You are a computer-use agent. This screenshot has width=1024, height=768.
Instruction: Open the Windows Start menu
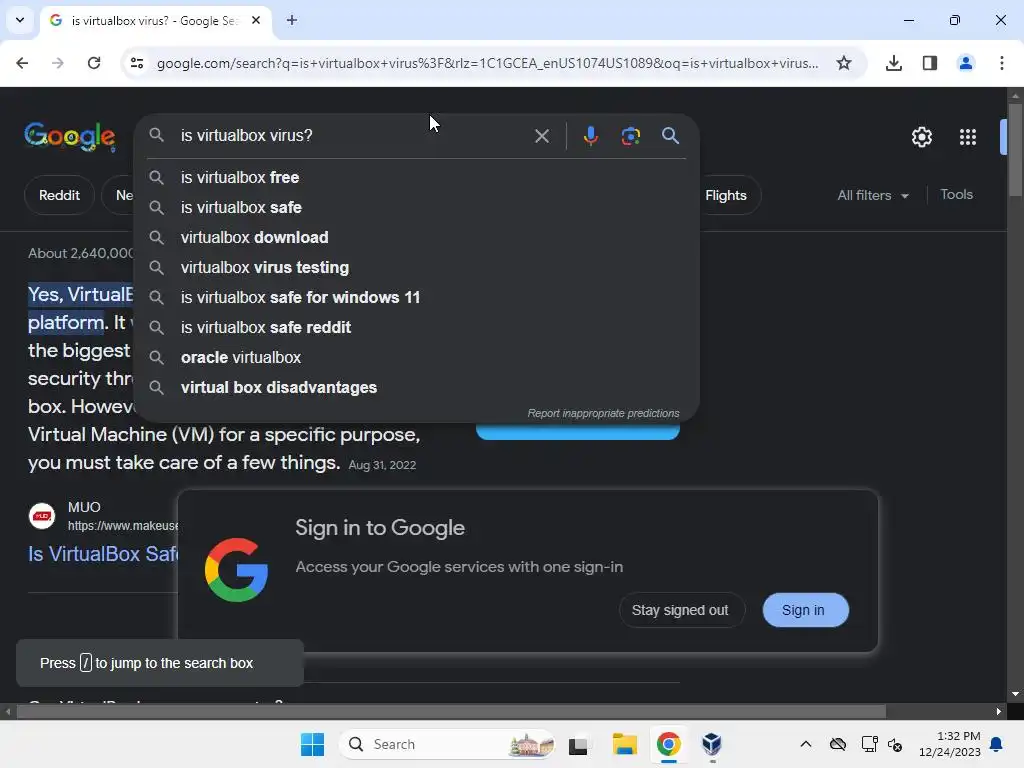[312, 744]
